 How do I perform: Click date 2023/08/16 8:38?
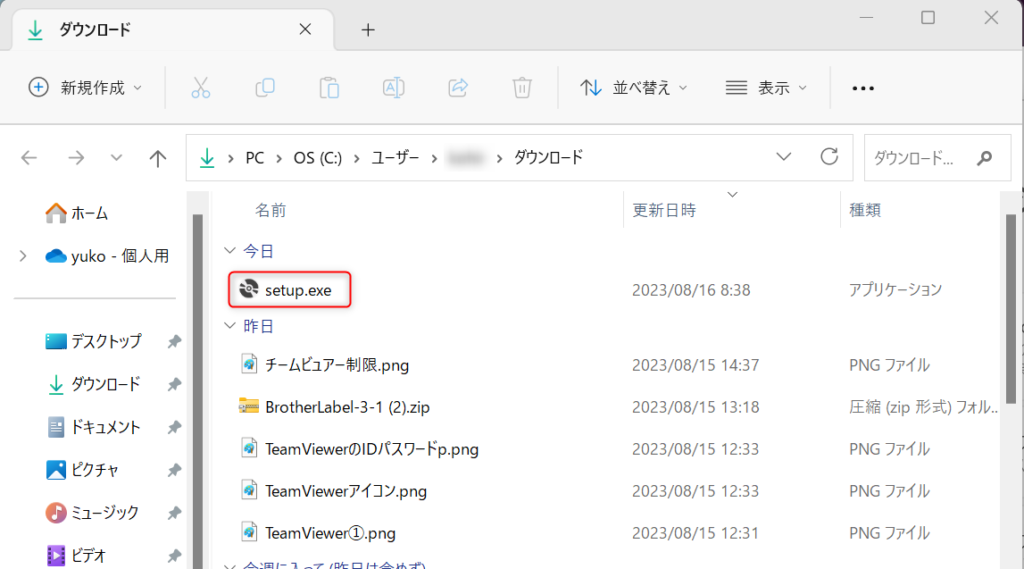pos(691,289)
